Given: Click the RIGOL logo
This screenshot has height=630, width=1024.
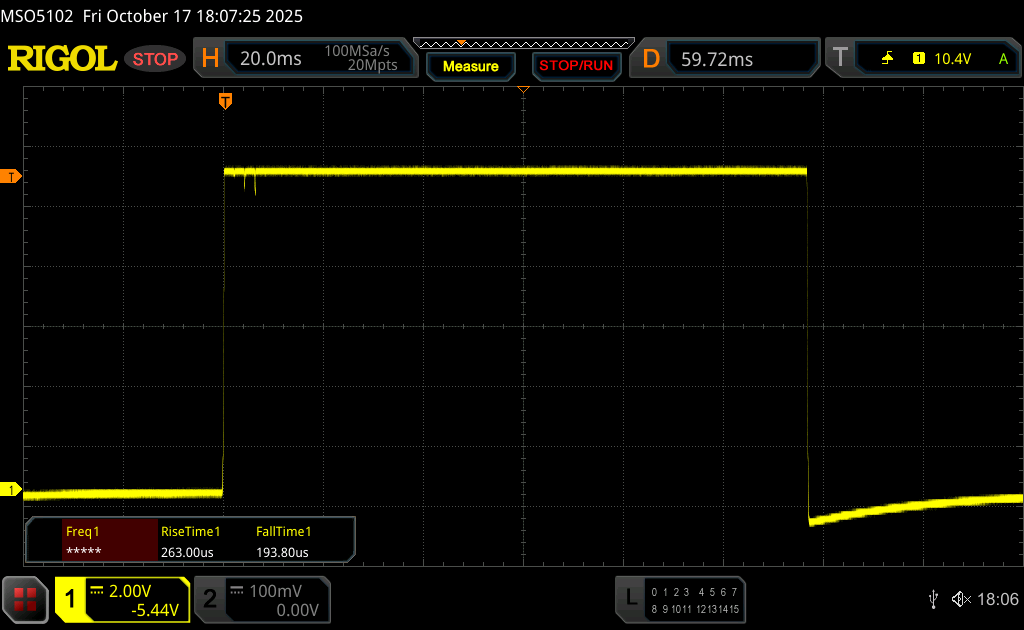Looking at the screenshot, I should (x=62, y=59).
